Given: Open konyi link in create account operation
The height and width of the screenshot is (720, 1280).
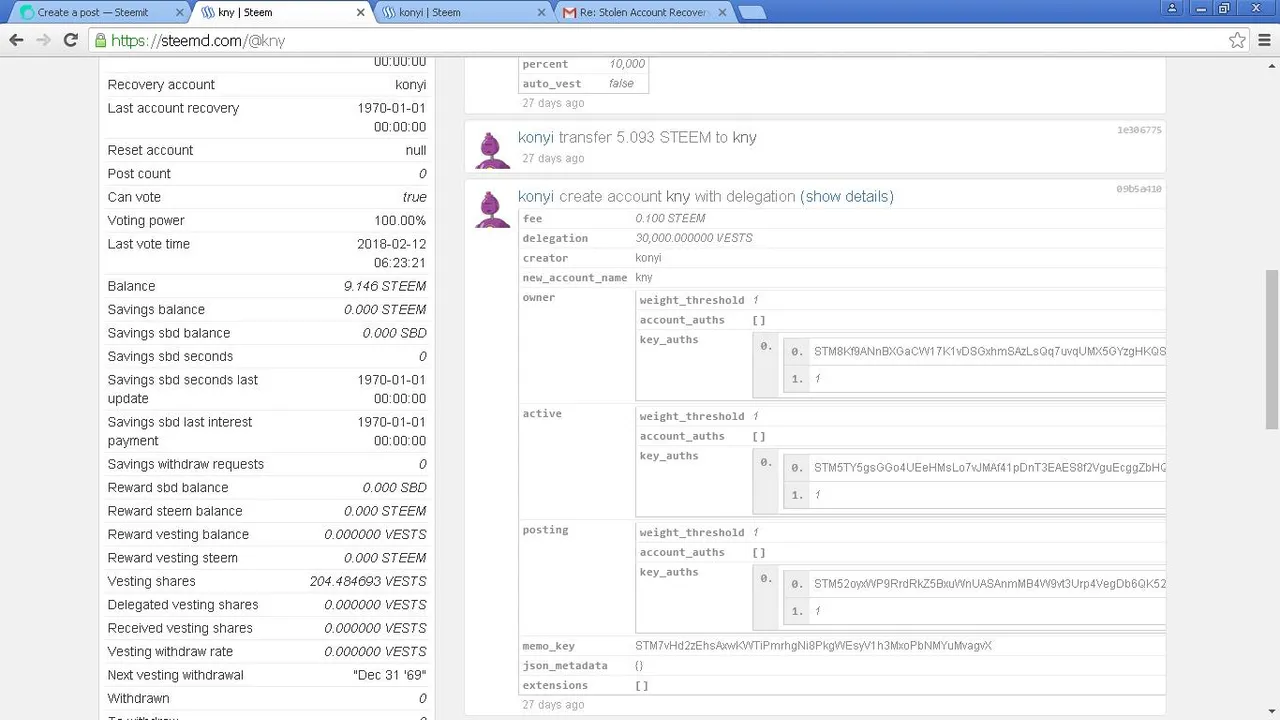Looking at the screenshot, I should (535, 196).
